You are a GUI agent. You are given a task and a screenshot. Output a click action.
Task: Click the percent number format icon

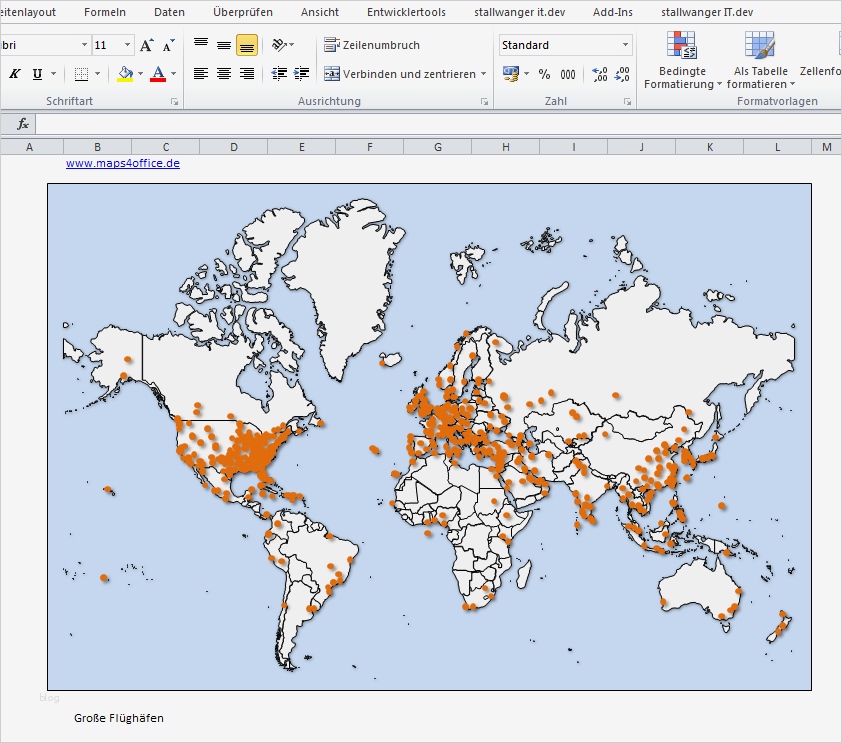(x=544, y=74)
